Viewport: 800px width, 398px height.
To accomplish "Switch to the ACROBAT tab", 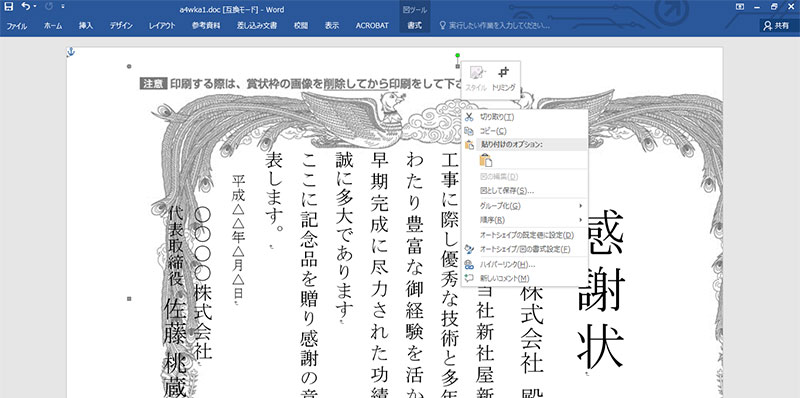I will pos(372,26).
